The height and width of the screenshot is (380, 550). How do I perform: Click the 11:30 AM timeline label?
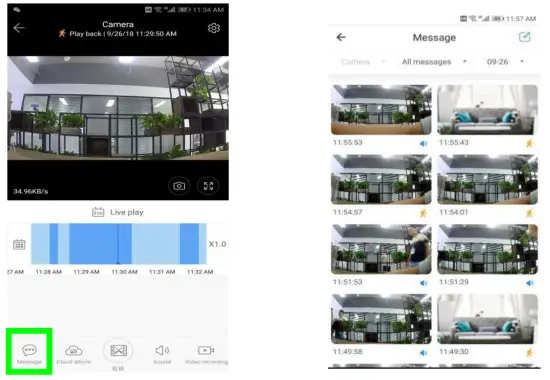pyautogui.click(x=124, y=272)
